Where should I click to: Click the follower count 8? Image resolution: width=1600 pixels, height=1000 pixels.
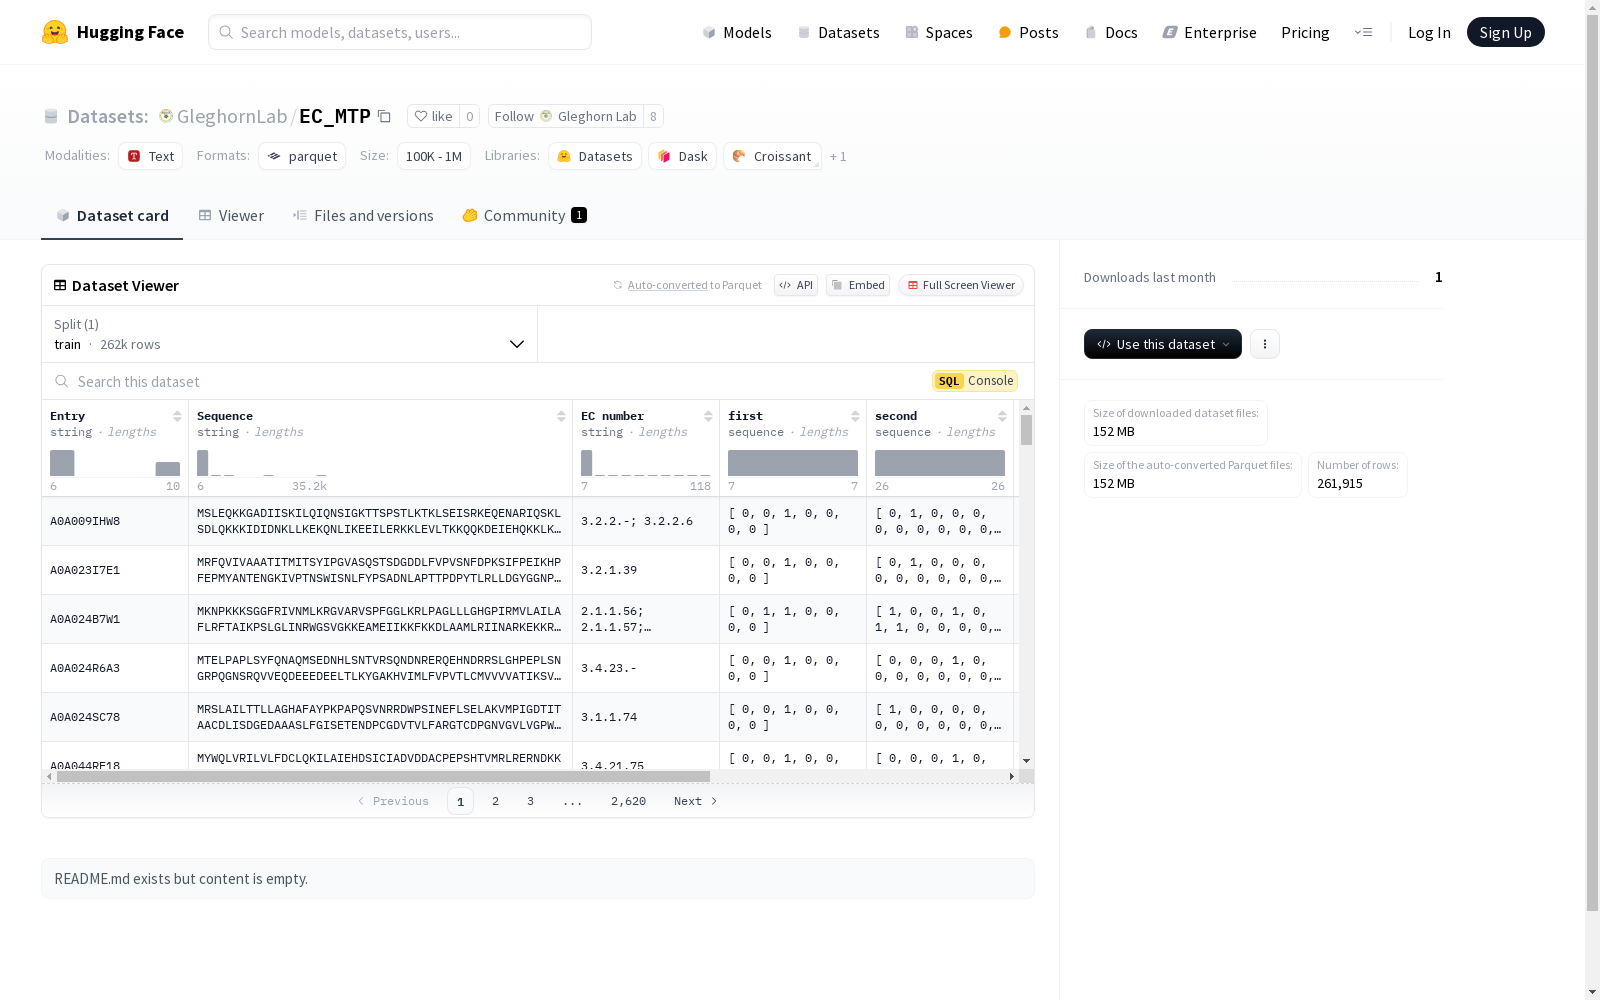click(x=653, y=116)
